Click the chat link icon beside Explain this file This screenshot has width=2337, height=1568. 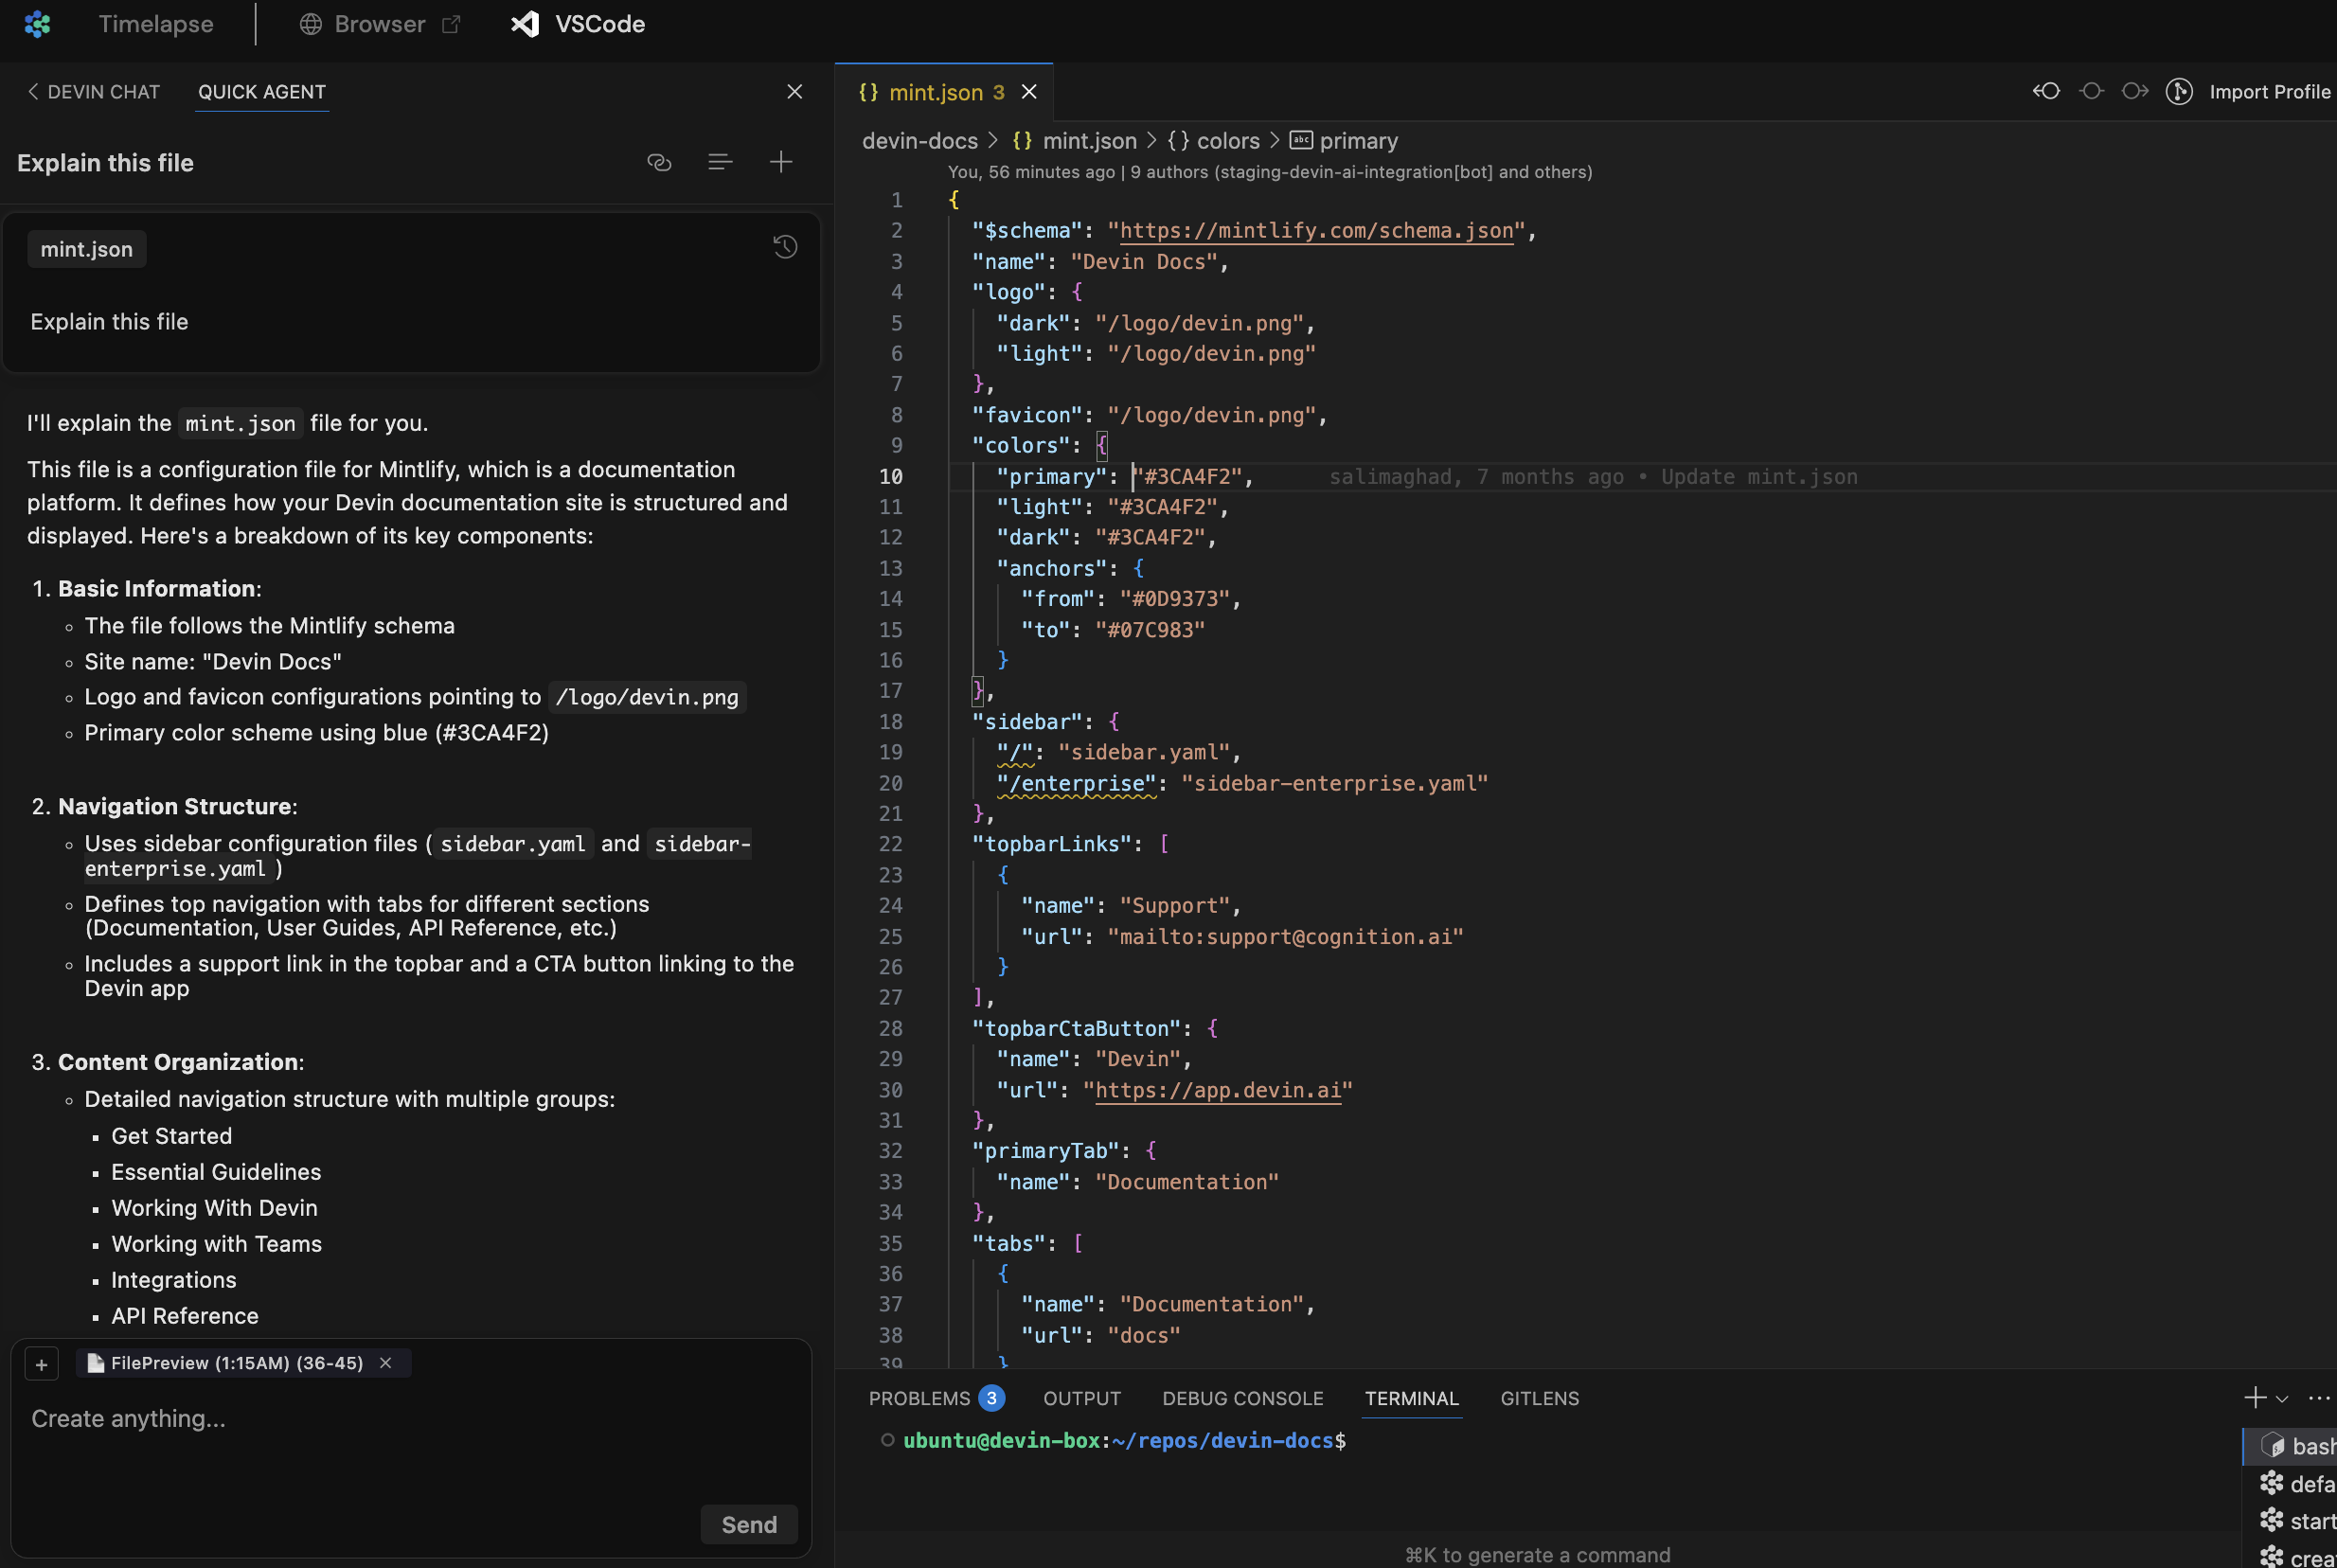tap(659, 162)
